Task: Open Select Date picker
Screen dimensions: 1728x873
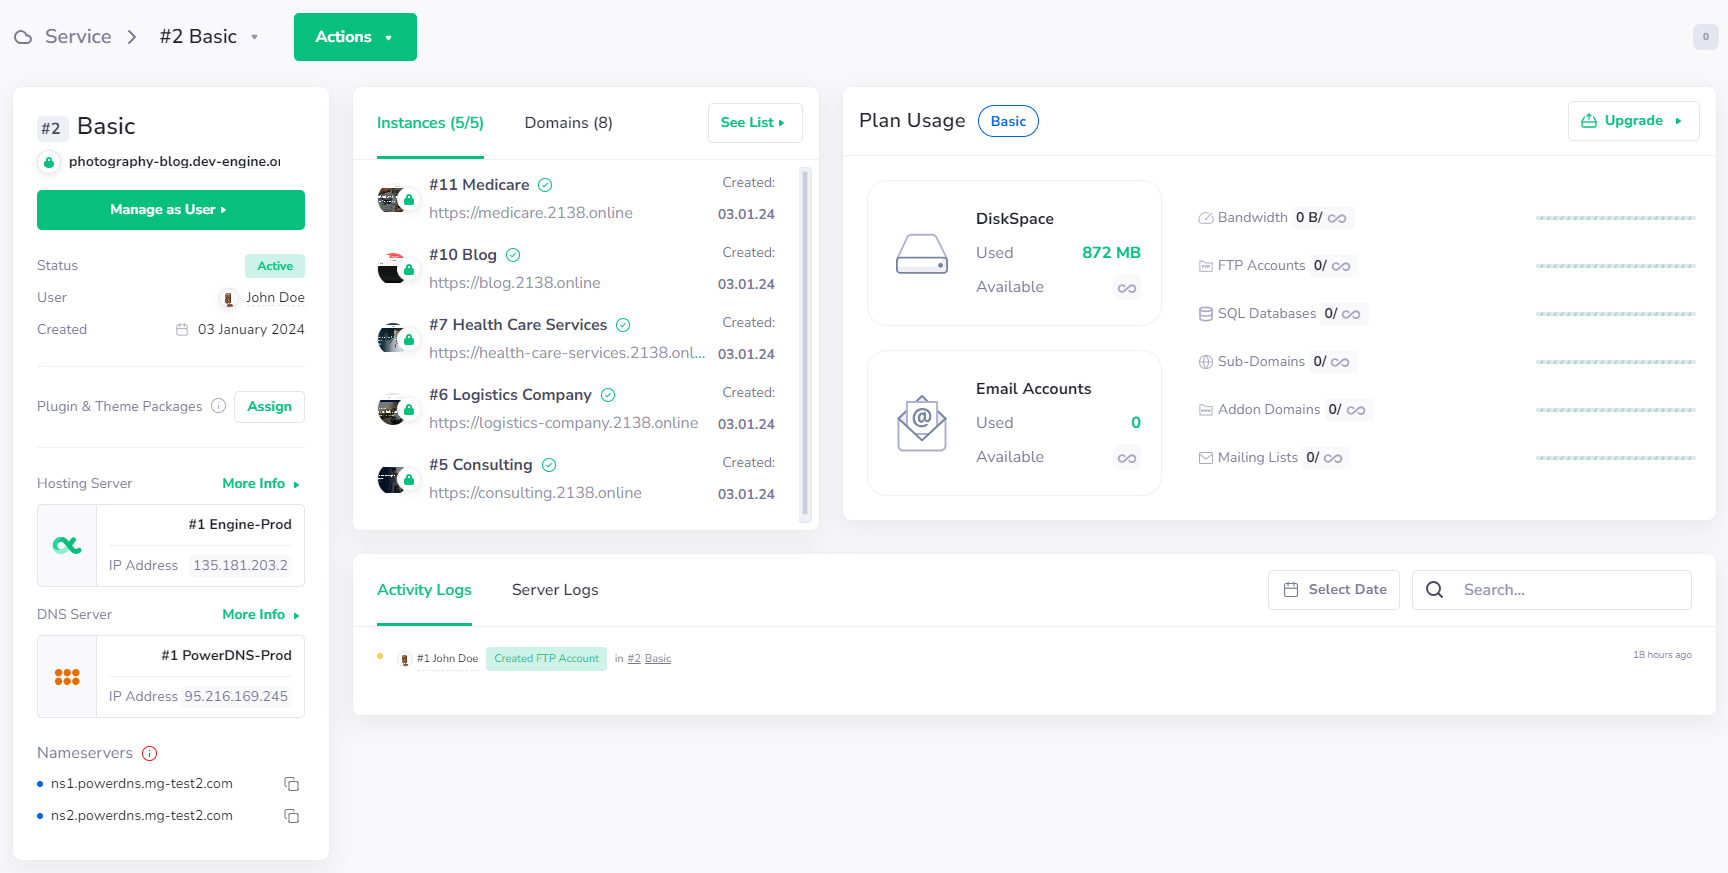Action: 1333,590
